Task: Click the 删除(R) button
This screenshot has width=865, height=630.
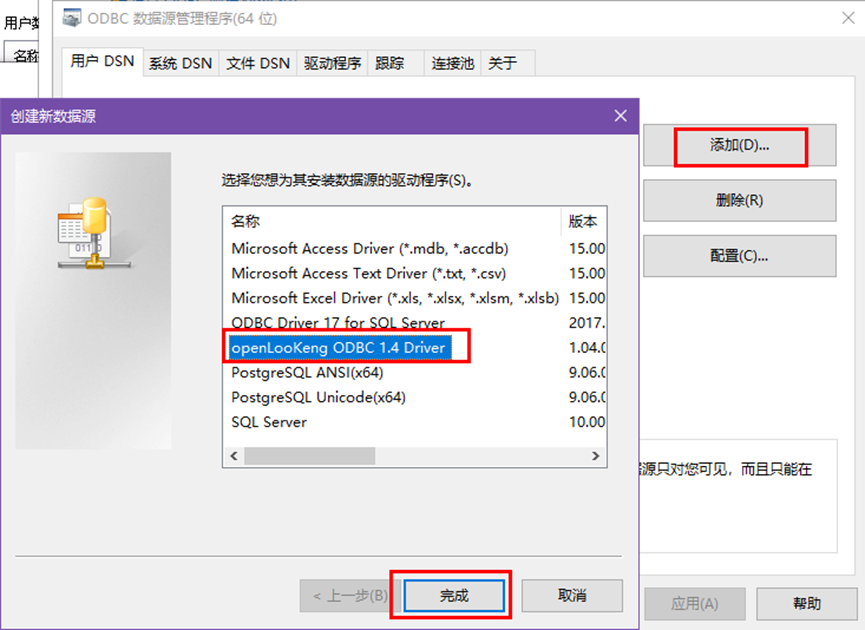Action: (739, 200)
